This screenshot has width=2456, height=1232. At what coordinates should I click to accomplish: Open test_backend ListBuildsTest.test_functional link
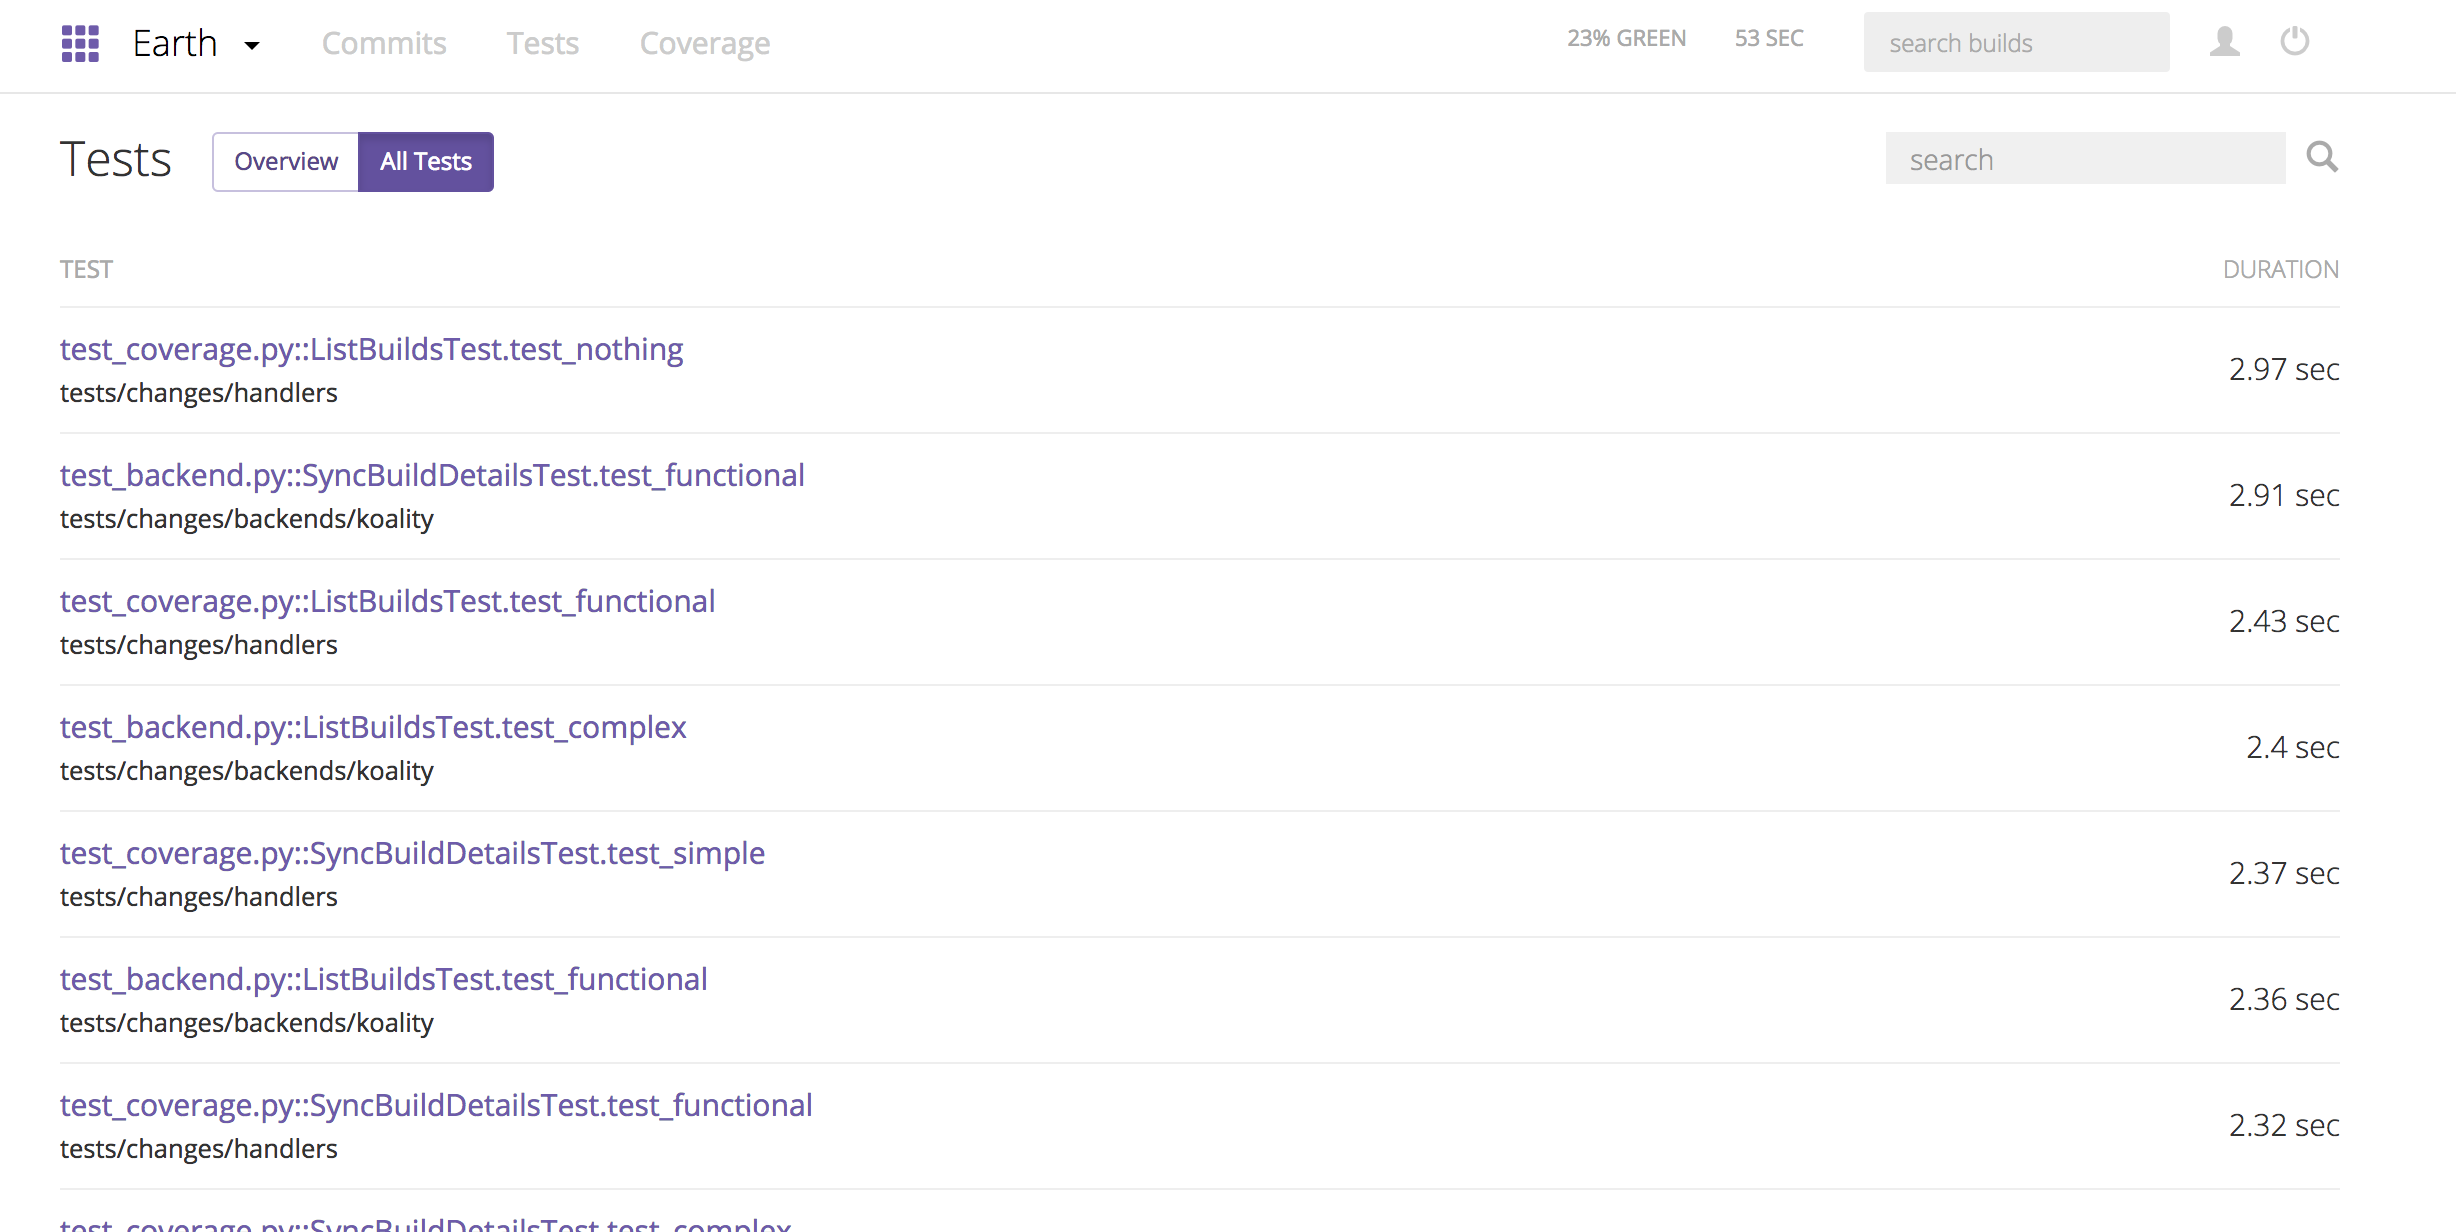pyautogui.click(x=383, y=979)
